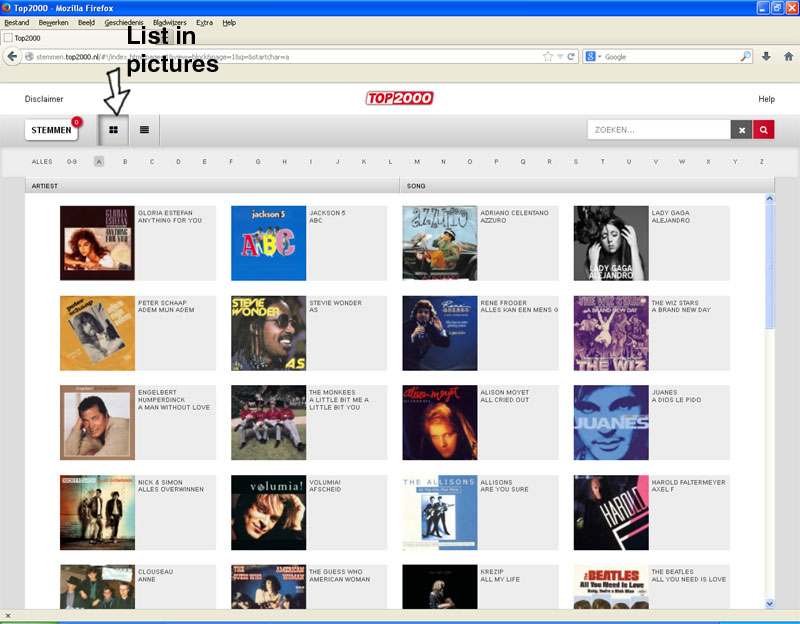Open the Geschiedenis menu
Viewport: 800px width, 624px height.
click(124, 22)
